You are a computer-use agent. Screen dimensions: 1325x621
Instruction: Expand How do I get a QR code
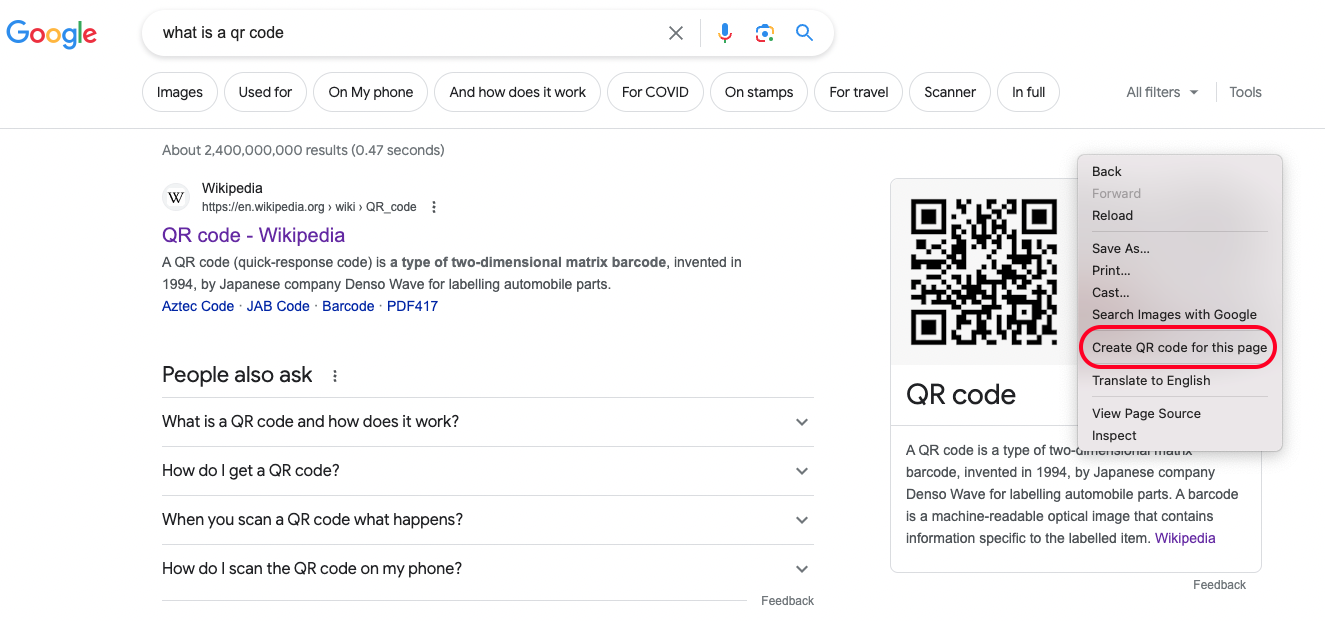pyautogui.click(x=488, y=471)
